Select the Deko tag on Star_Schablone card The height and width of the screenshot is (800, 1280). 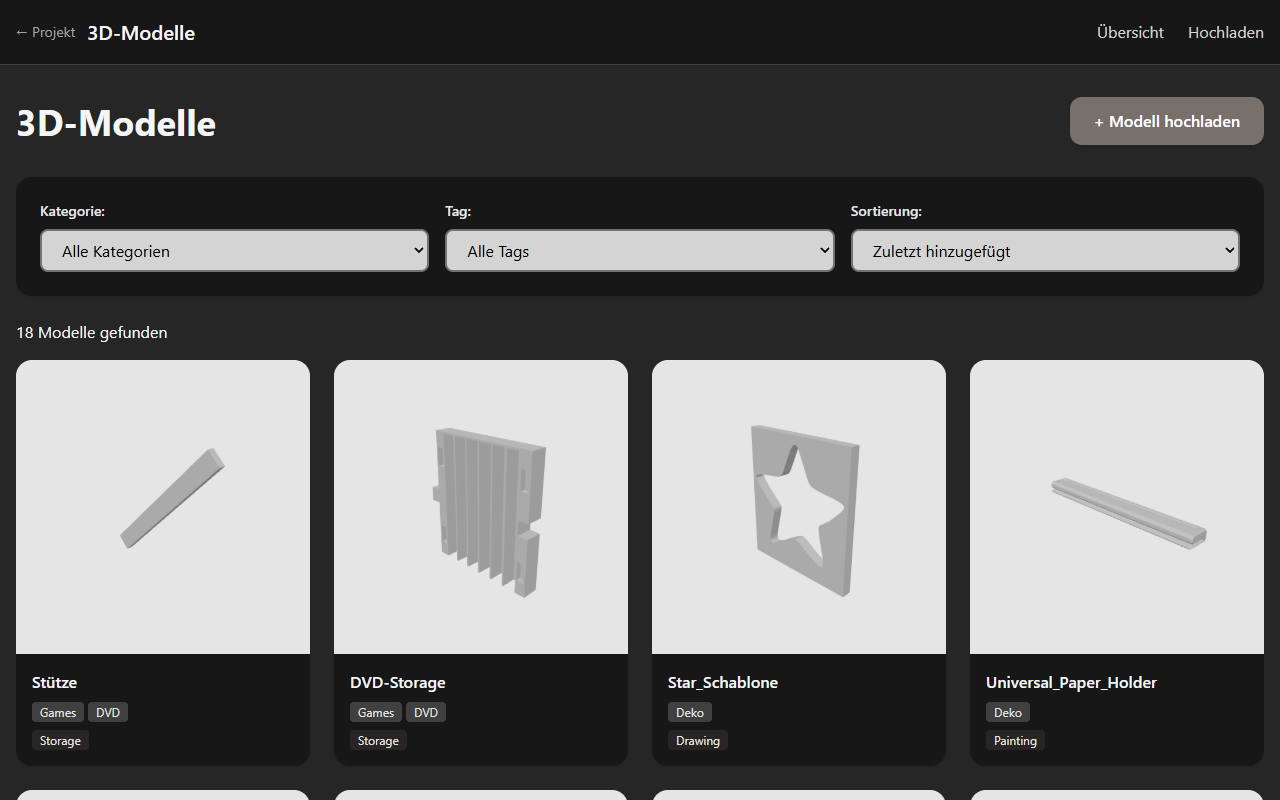click(690, 712)
